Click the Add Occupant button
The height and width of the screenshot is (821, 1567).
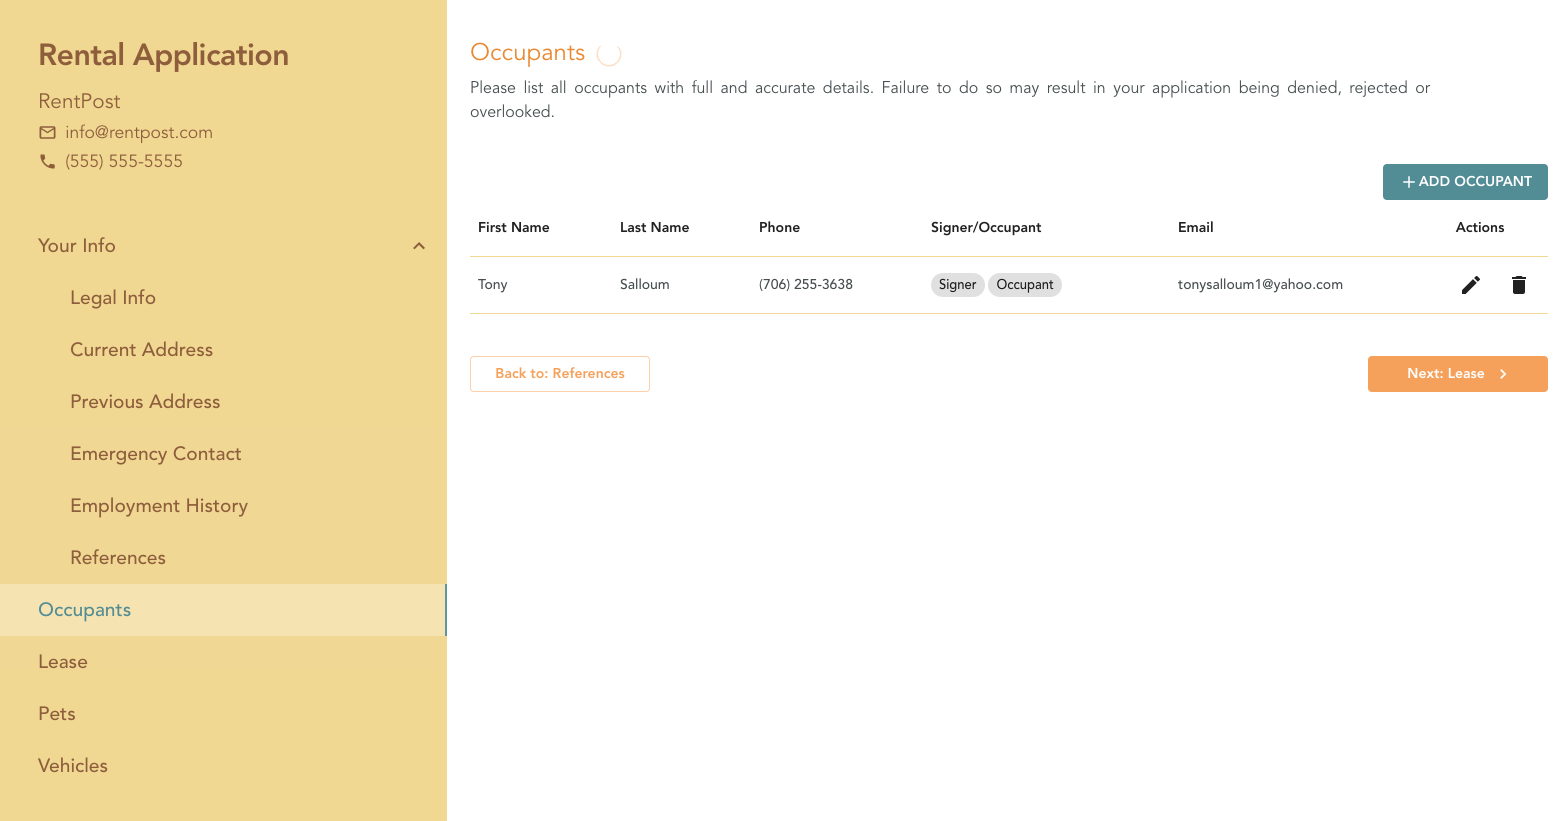point(1465,181)
